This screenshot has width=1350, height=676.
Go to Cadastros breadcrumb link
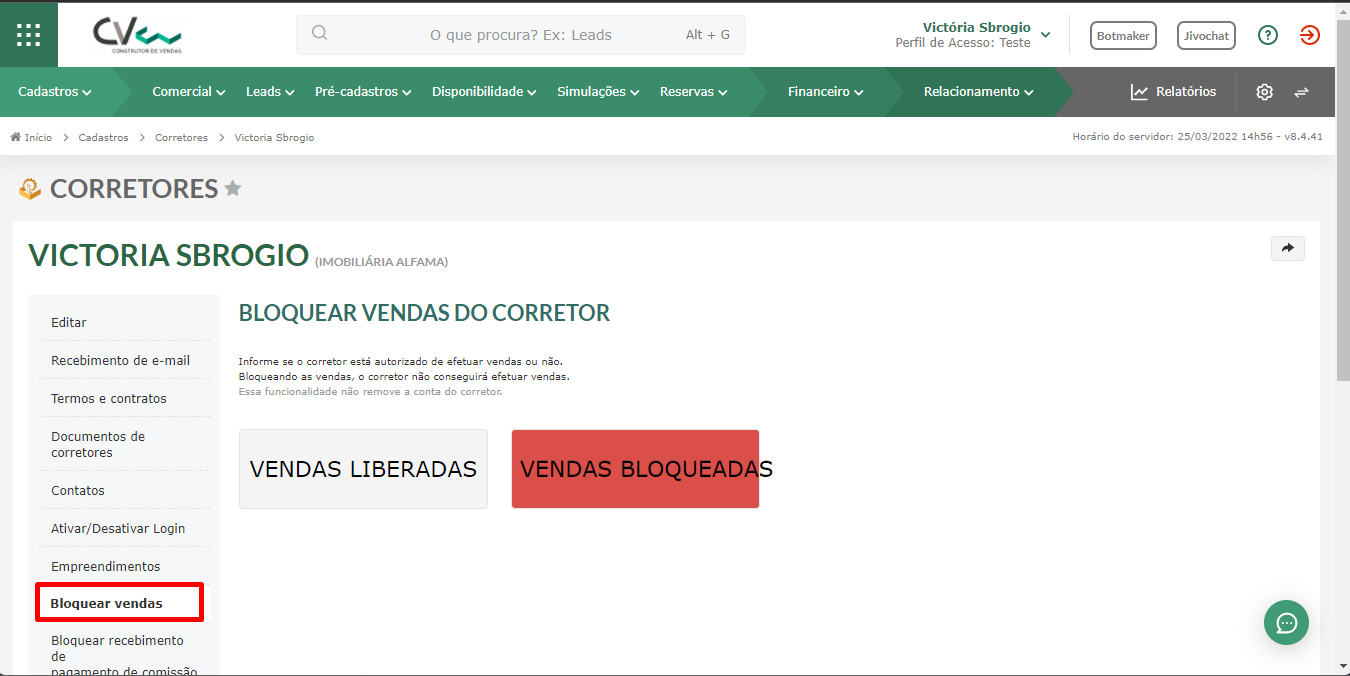tap(104, 137)
